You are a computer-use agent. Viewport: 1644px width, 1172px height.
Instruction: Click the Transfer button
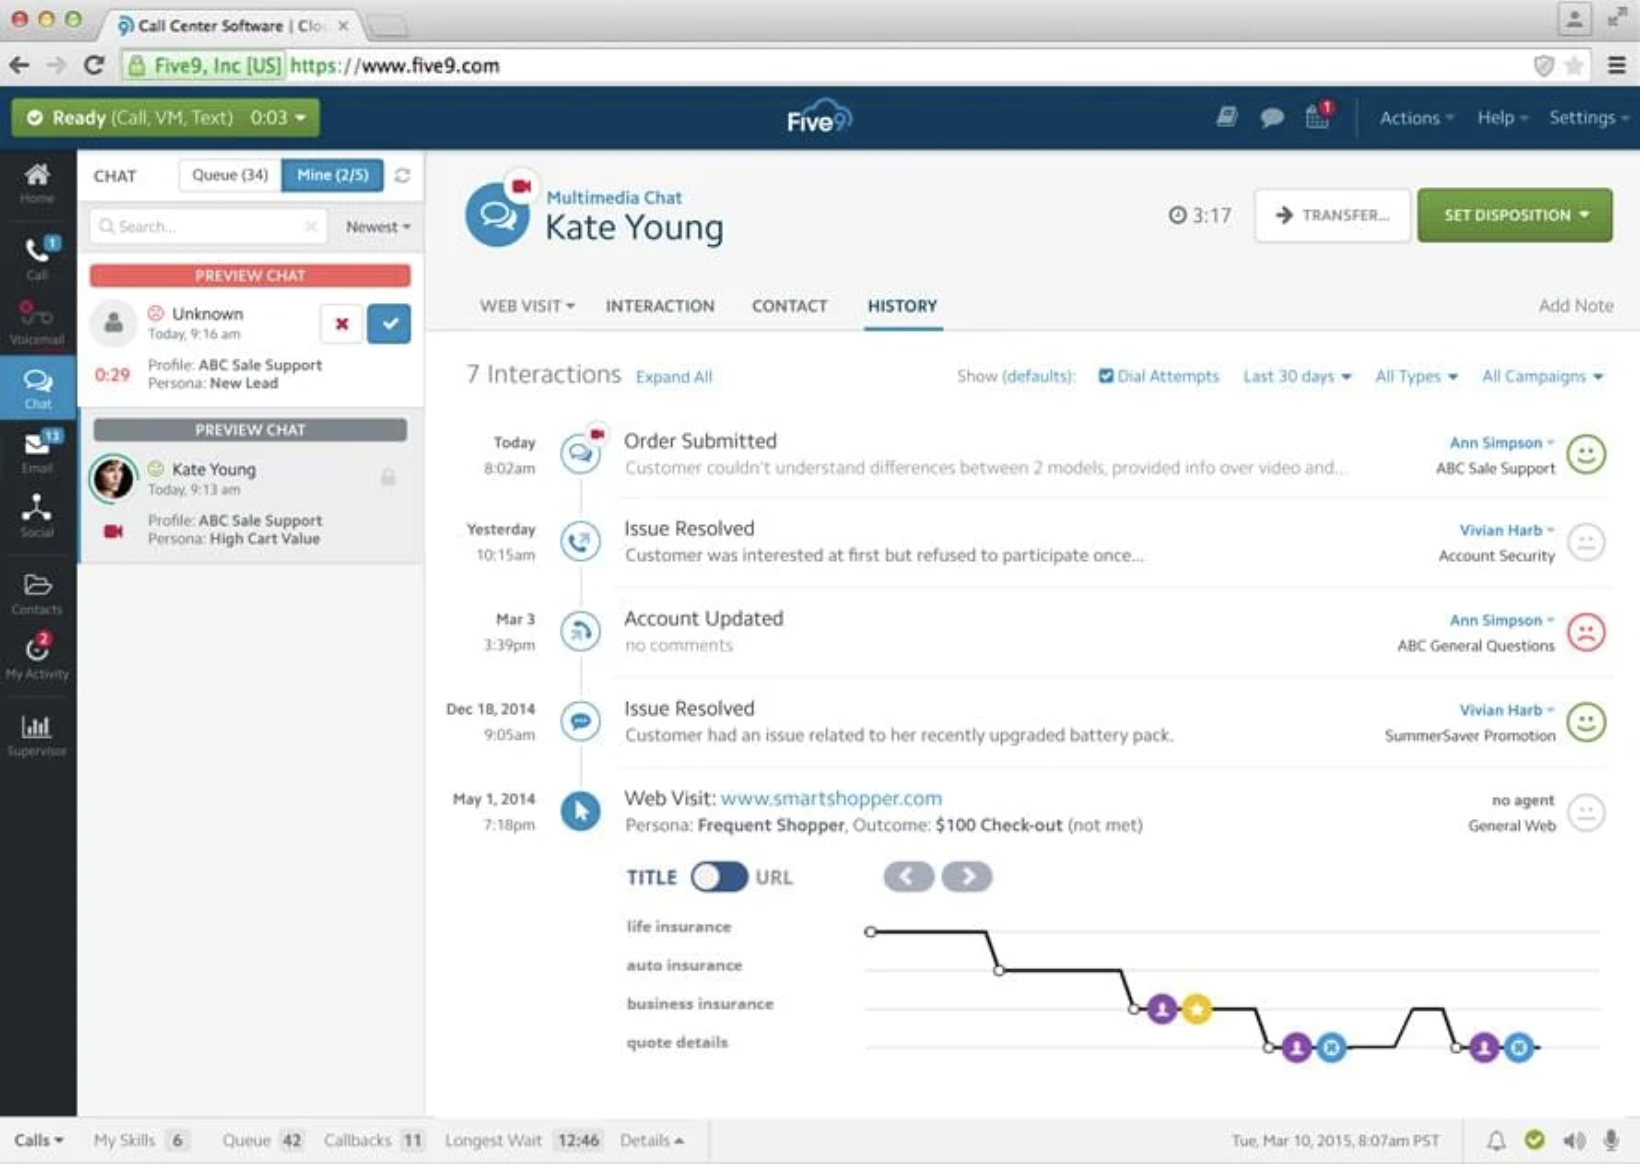(x=1333, y=216)
